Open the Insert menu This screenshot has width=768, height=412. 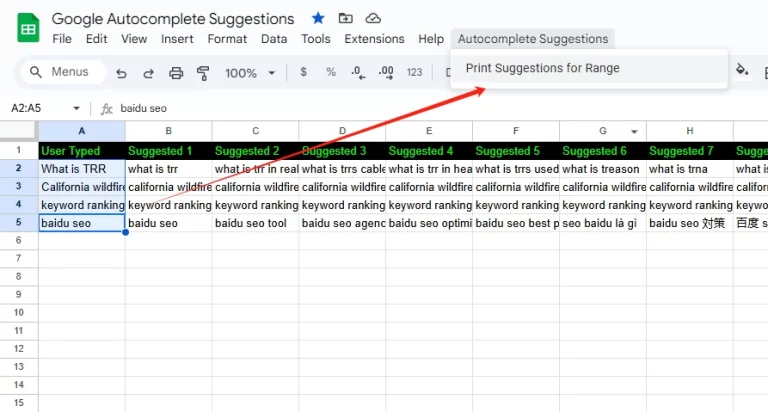coord(177,39)
